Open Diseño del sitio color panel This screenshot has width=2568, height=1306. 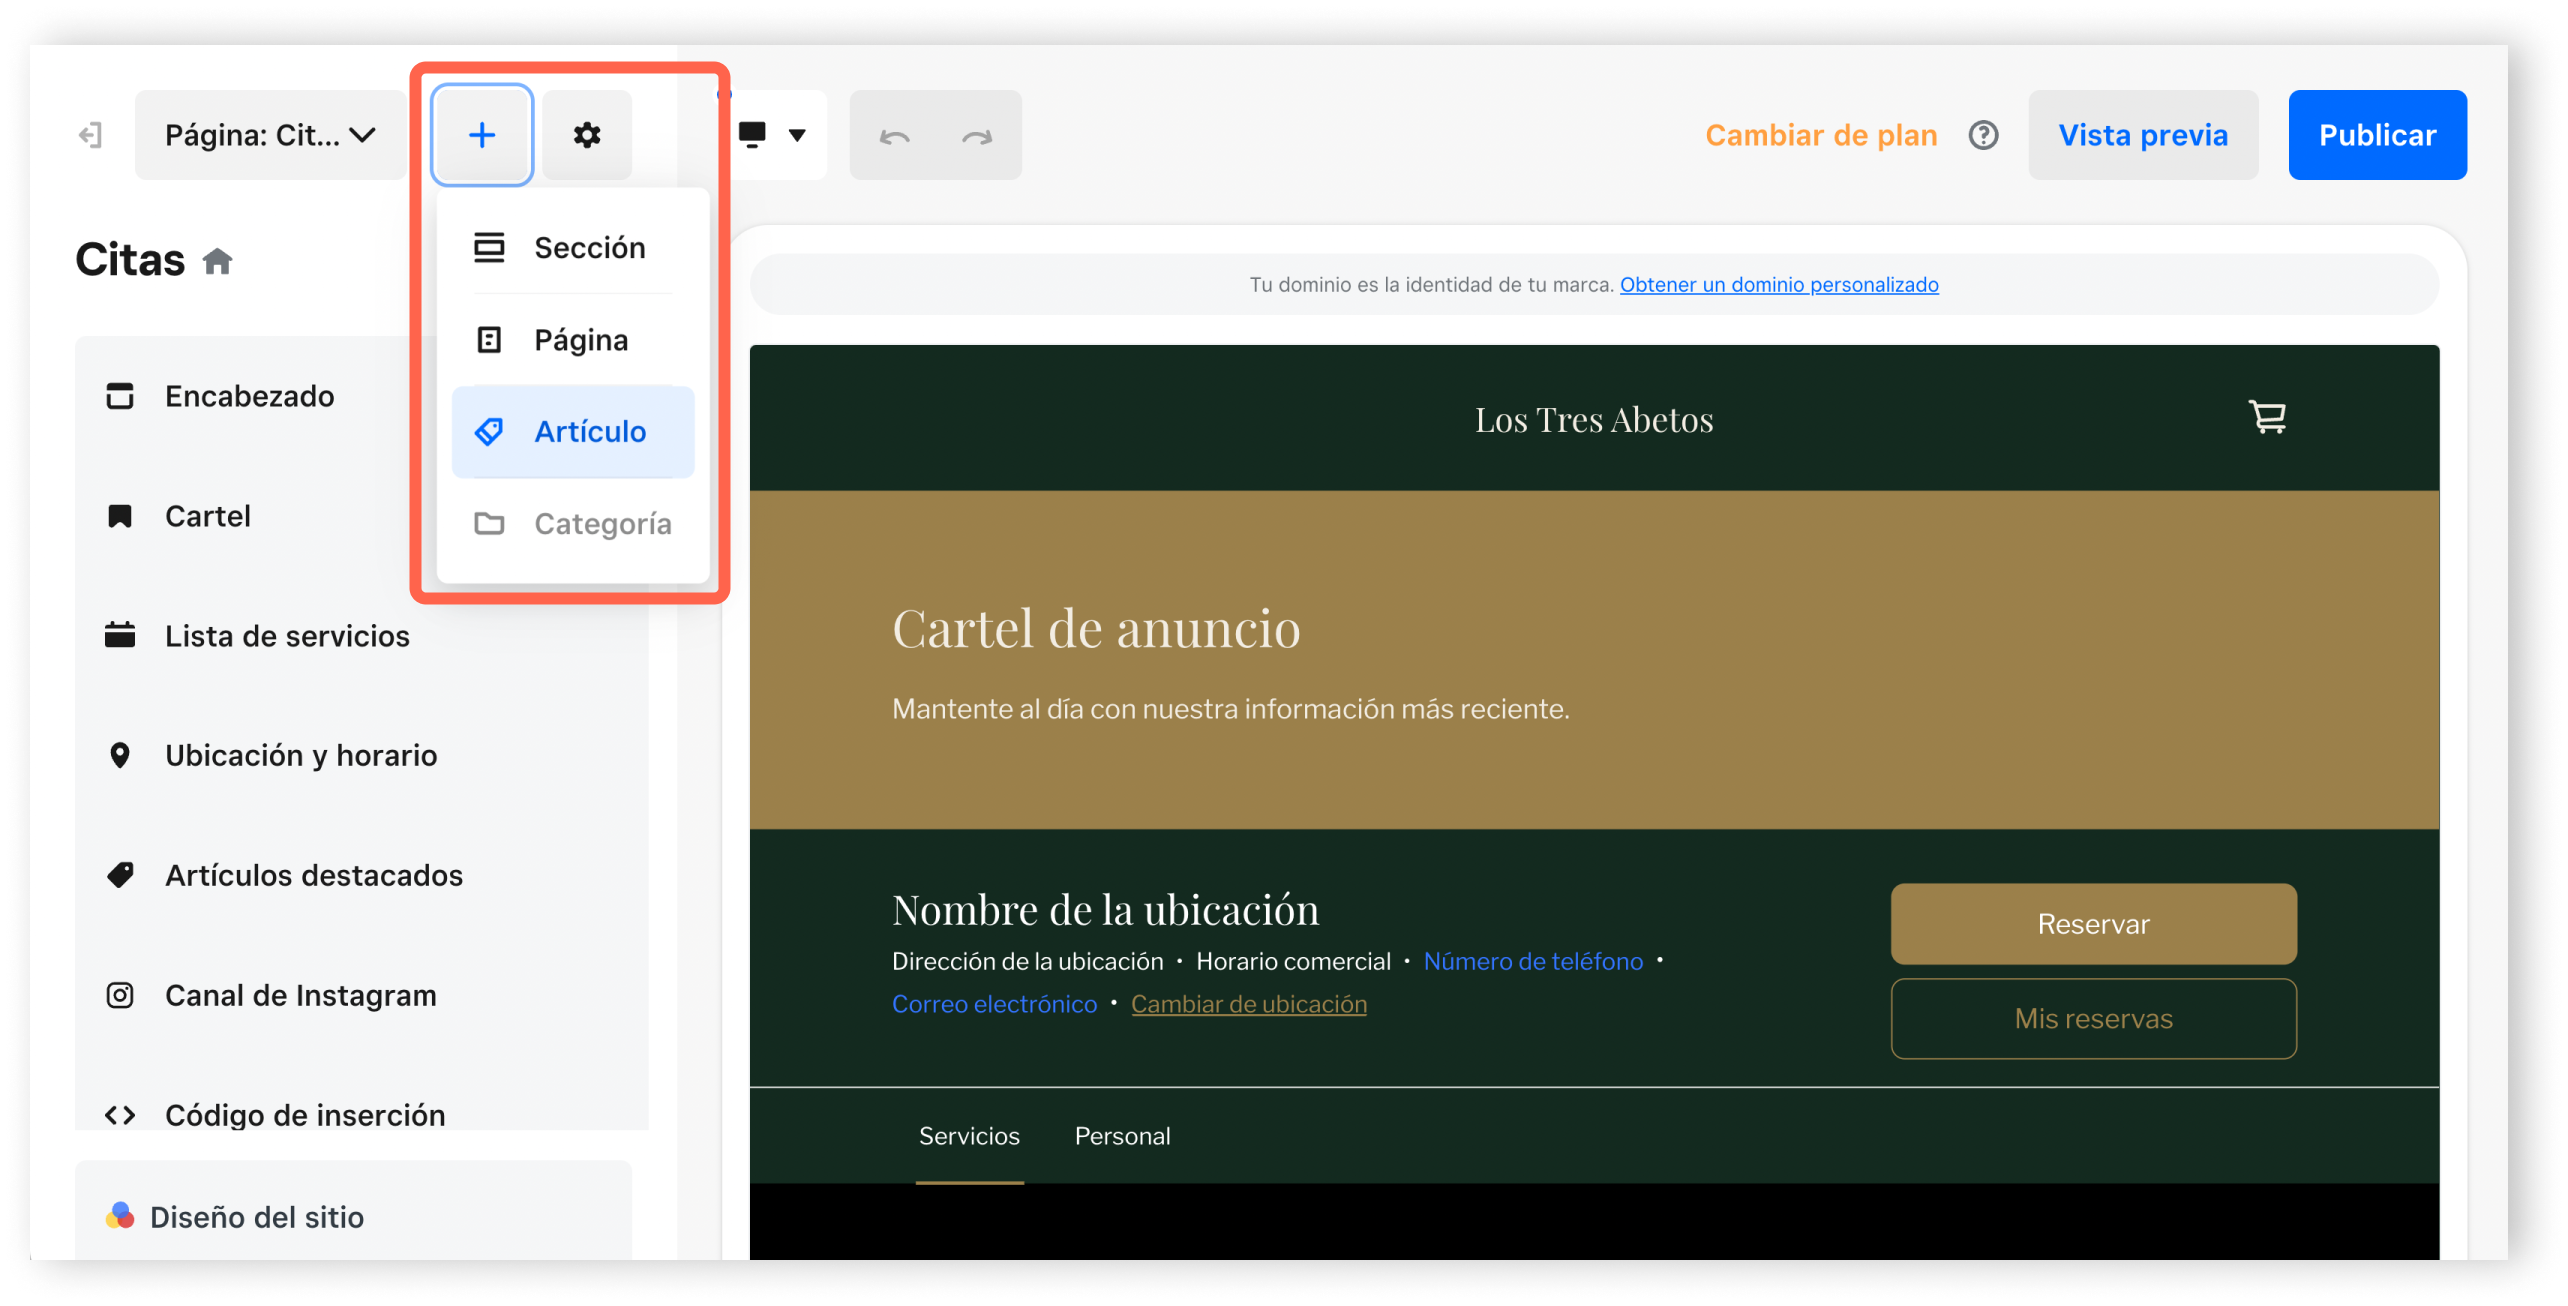pos(257,1217)
